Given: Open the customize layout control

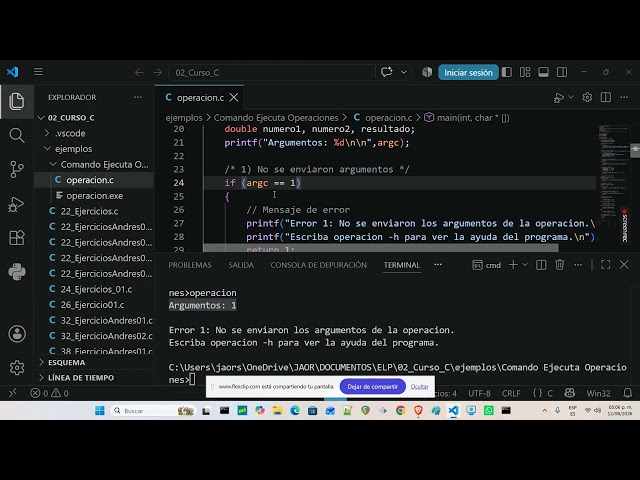Looking at the screenshot, I should click(x=525, y=72).
